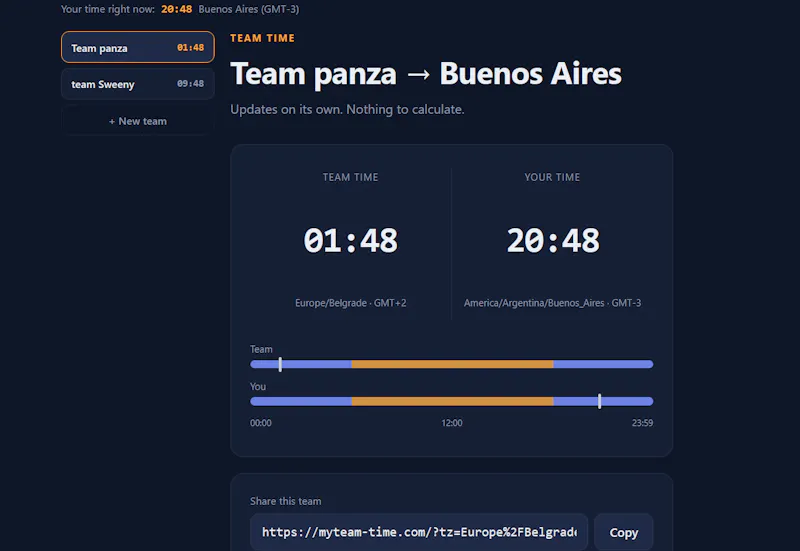Select the TEAM TIME card heading
The width and height of the screenshot is (800, 551).
click(x=351, y=177)
